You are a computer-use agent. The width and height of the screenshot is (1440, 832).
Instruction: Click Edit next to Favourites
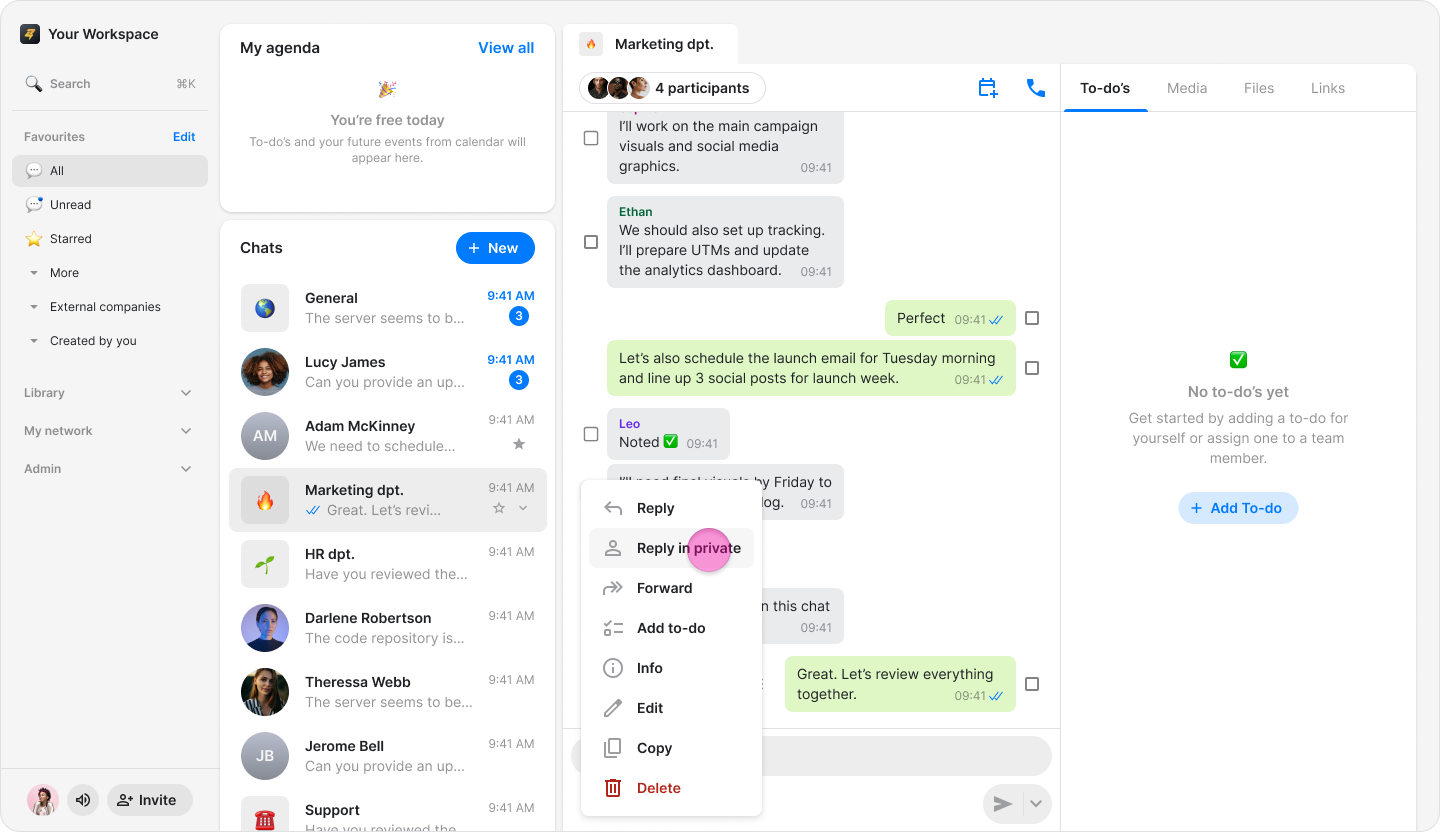pyautogui.click(x=184, y=137)
